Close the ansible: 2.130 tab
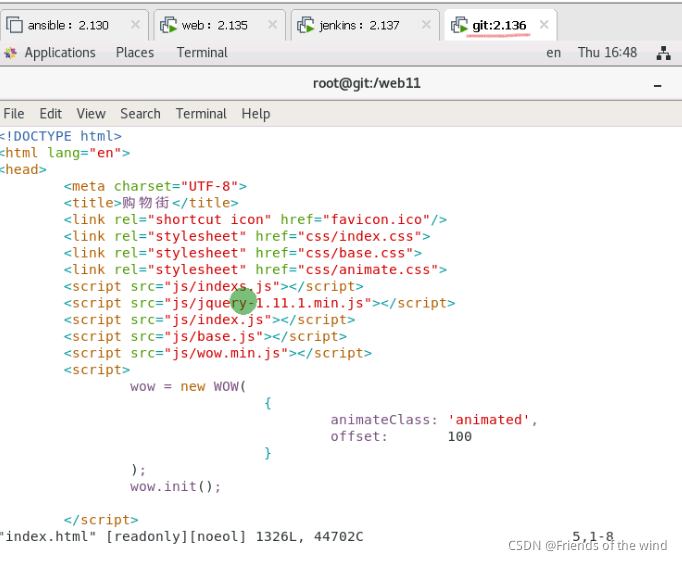 pos(135,25)
